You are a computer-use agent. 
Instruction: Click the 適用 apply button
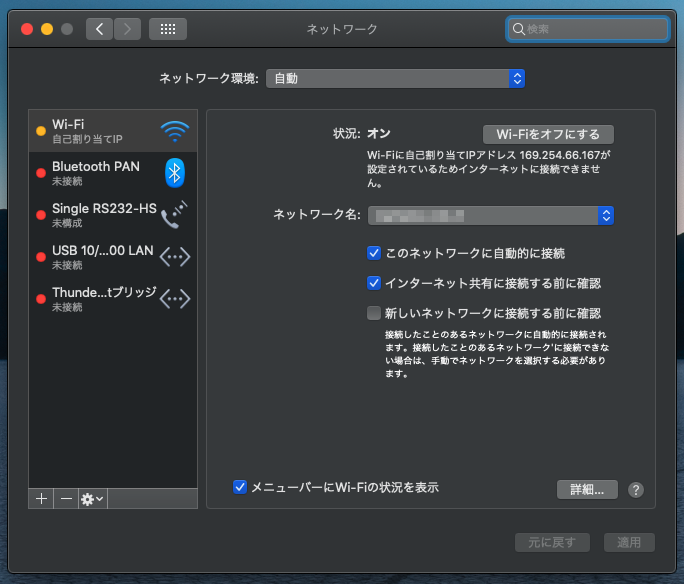tap(629, 543)
